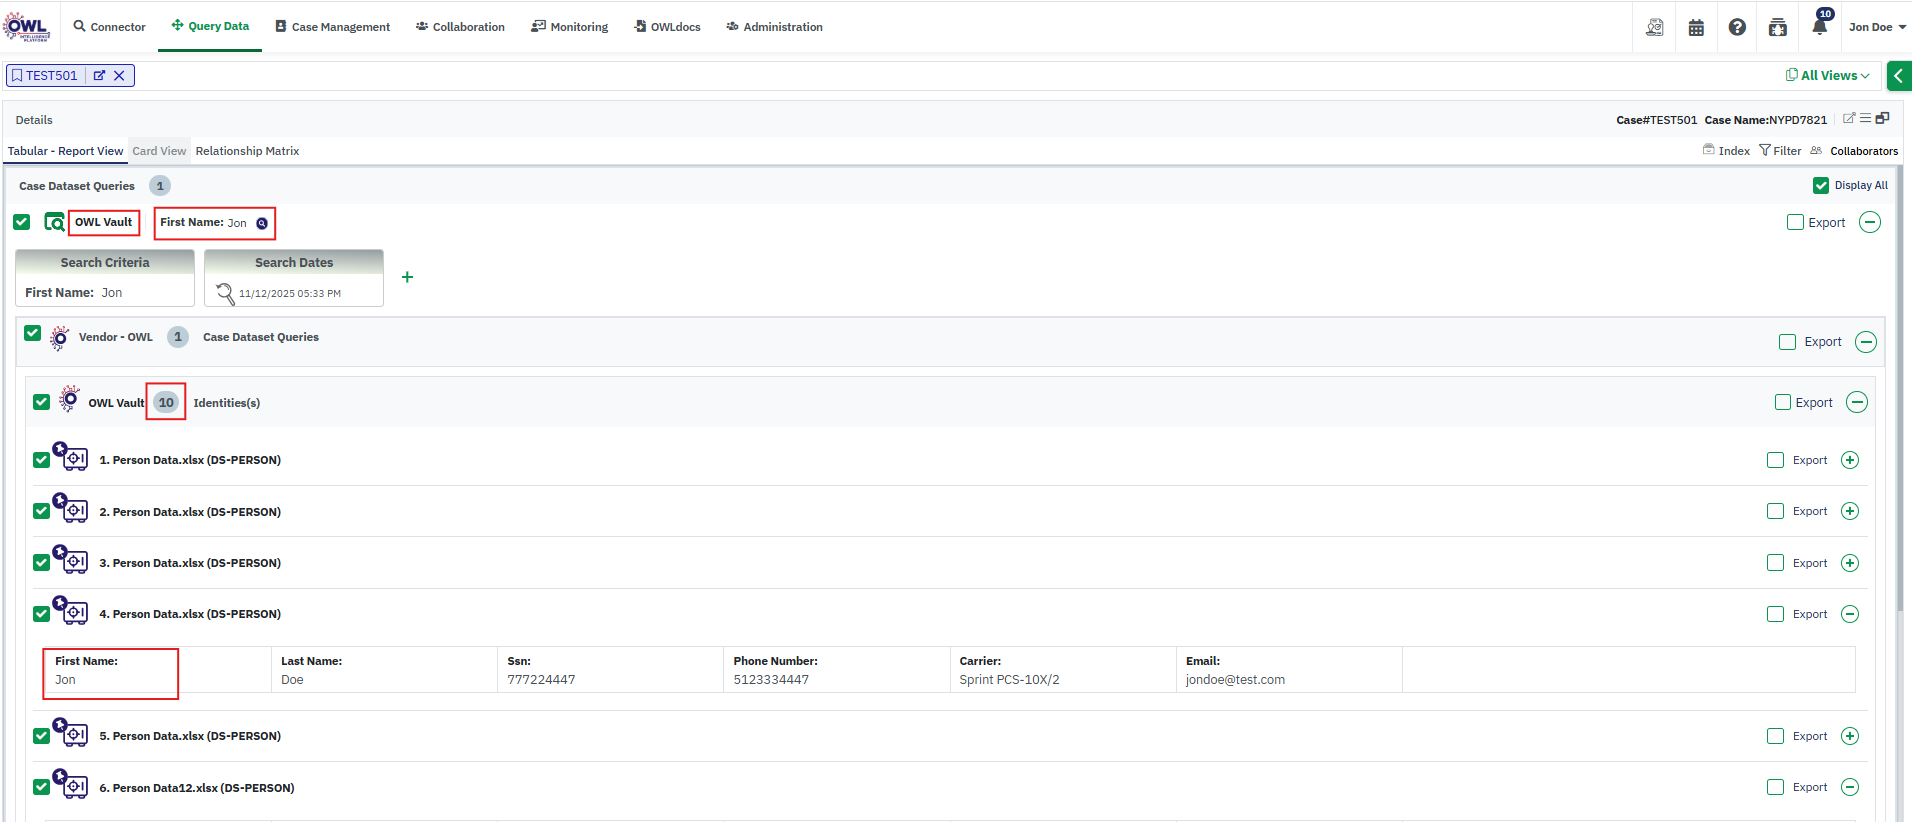
Task: Open the calendar icon in header
Action: 1696,28
